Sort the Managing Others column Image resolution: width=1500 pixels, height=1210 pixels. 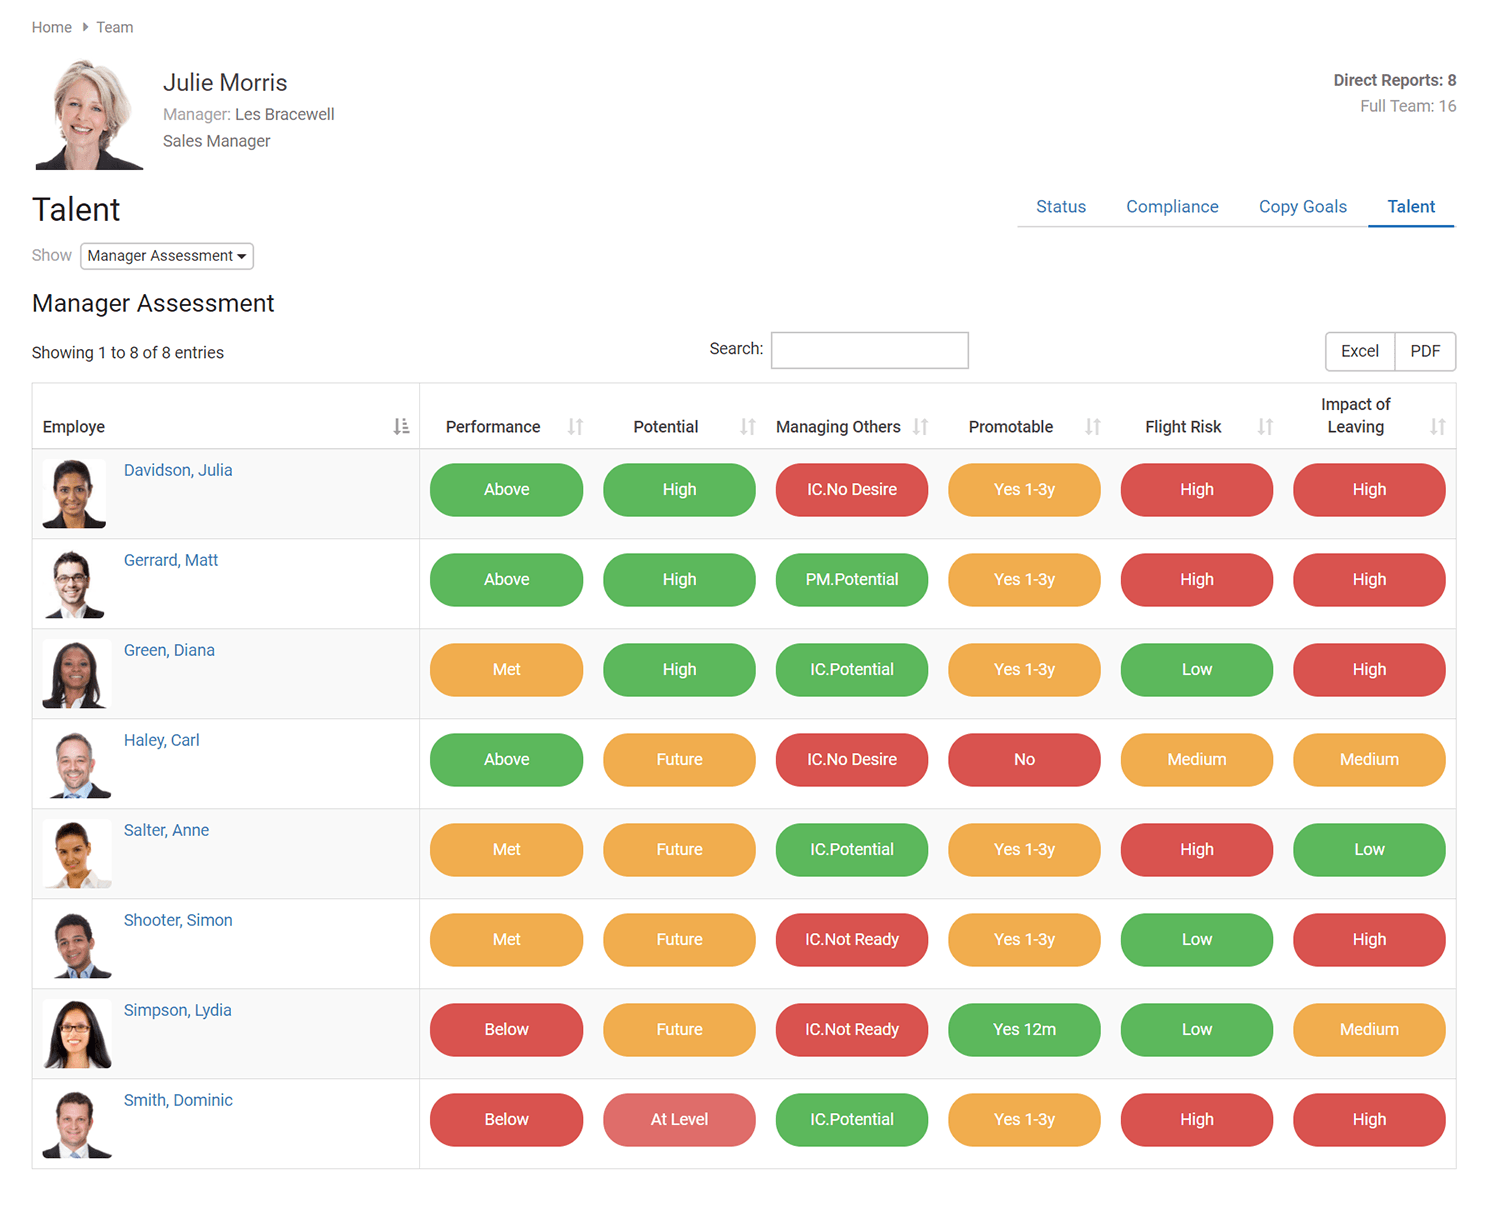coord(921,426)
